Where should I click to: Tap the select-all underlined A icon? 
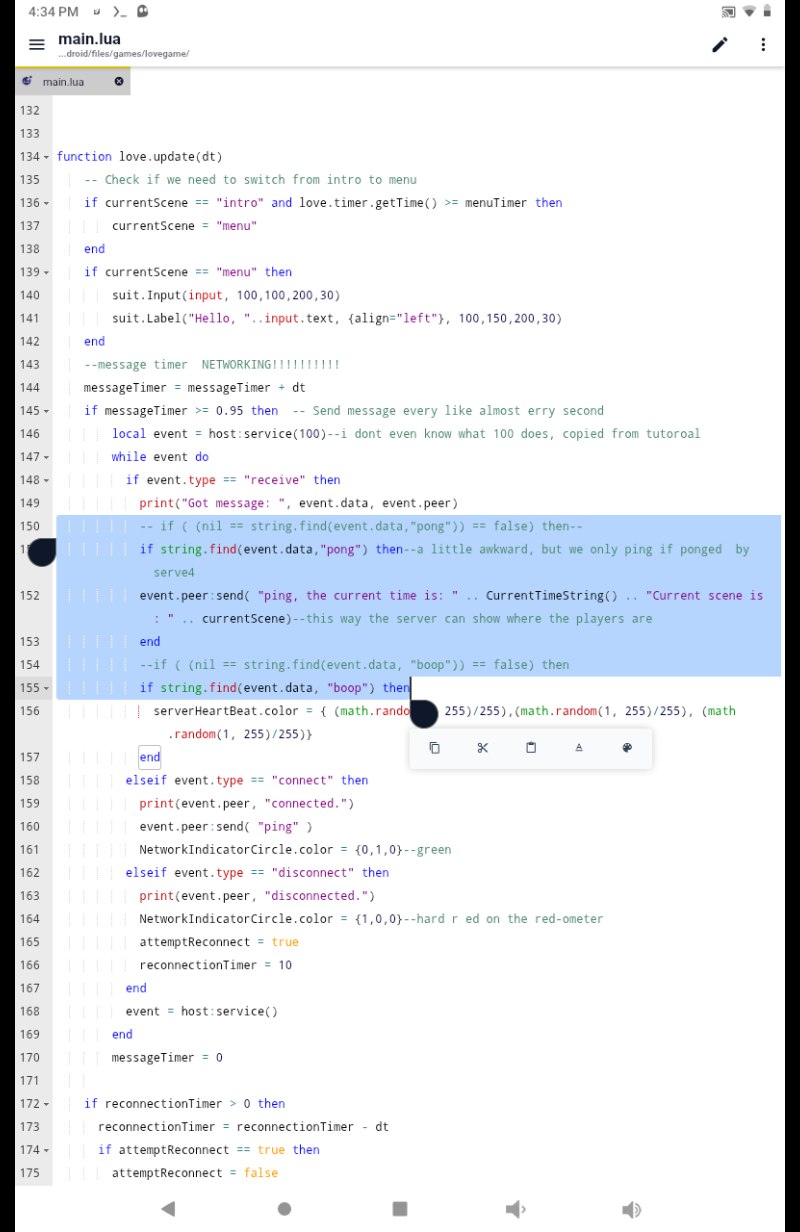[x=579, y=748]
